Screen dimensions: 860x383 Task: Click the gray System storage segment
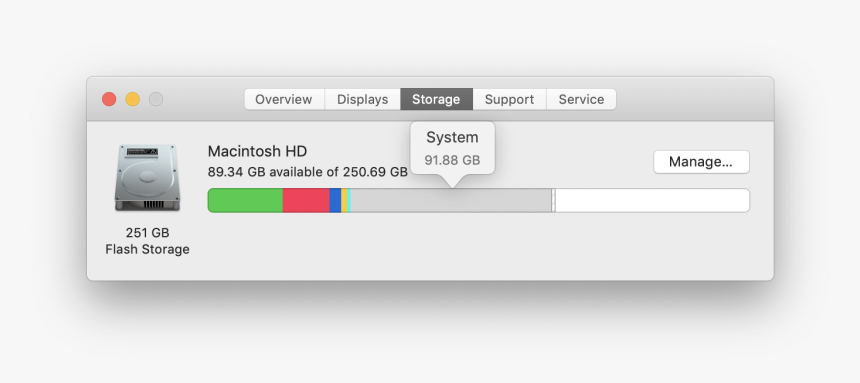pos(451,200)
